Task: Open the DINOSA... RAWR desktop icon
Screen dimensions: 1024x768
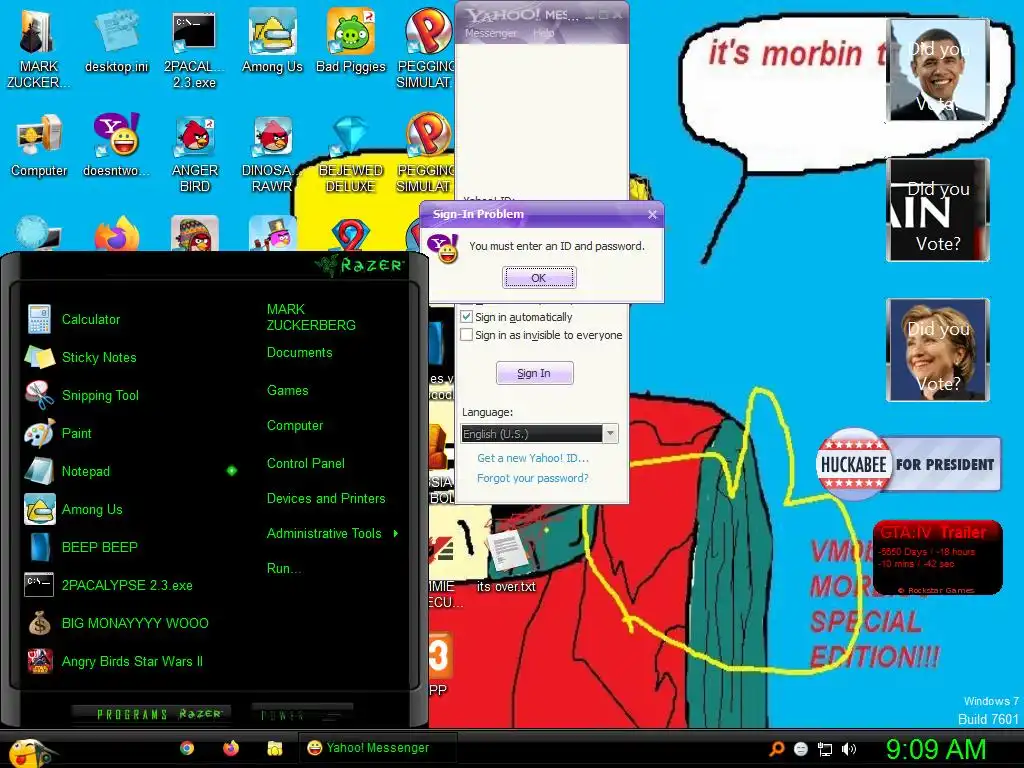Action: pos(272,154)
